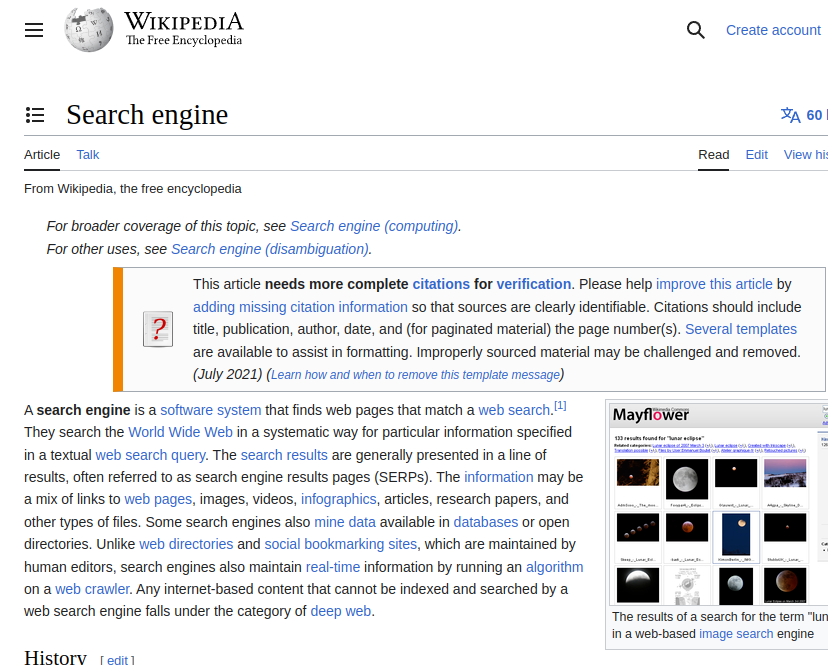The width and height of the screenshot is (828, 665).
Task: Open the web crawler link
Action: [92, 589]
